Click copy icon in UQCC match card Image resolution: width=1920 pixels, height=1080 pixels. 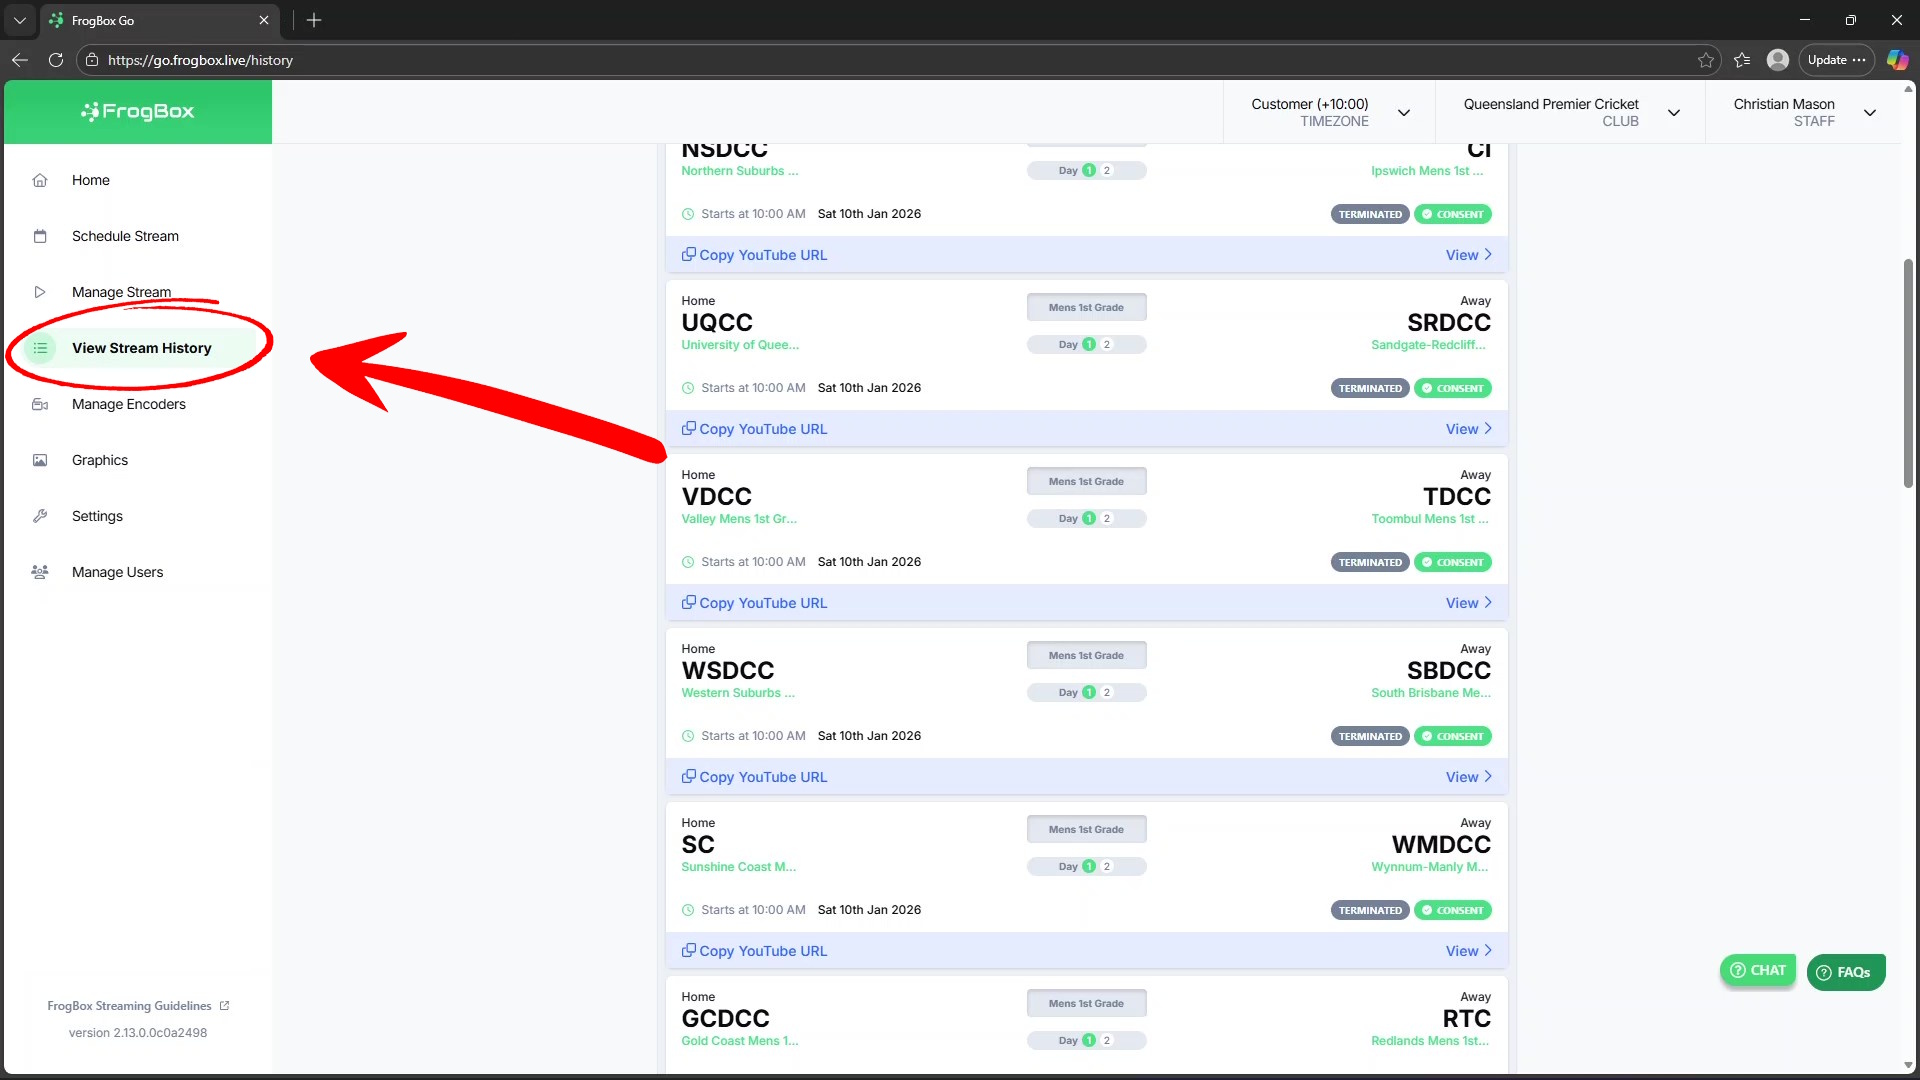click(688, 428)
